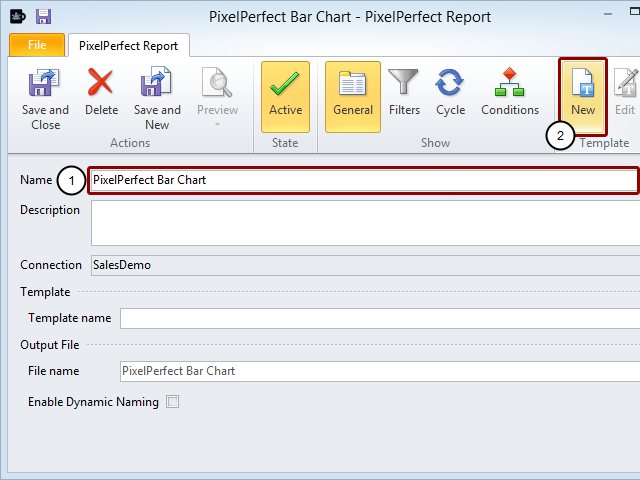The width and height of the screenshot is (640, 480).
Task: Select the PixelPerfect Report tab
Action: coord(129,46)
